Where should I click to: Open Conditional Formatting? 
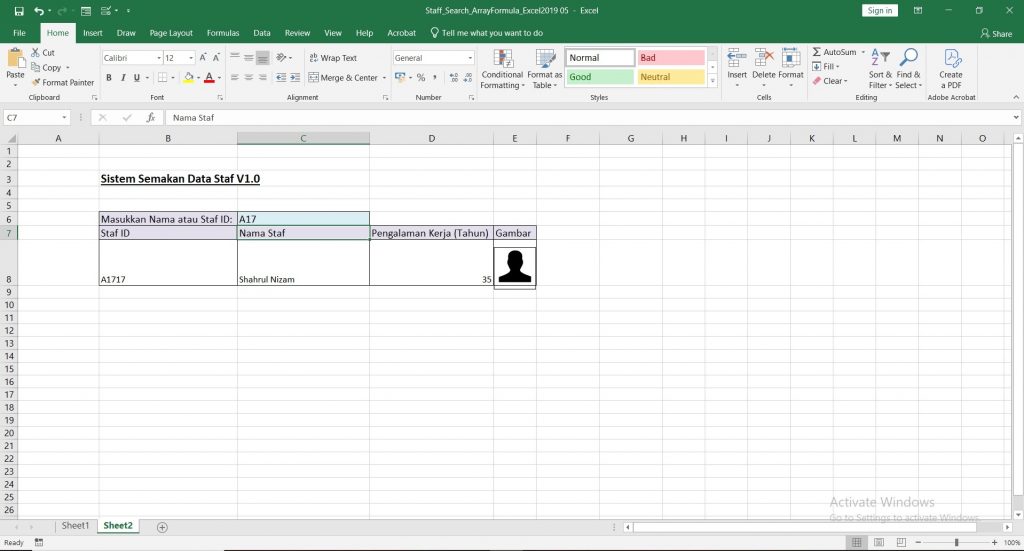(x=502, y=69)
